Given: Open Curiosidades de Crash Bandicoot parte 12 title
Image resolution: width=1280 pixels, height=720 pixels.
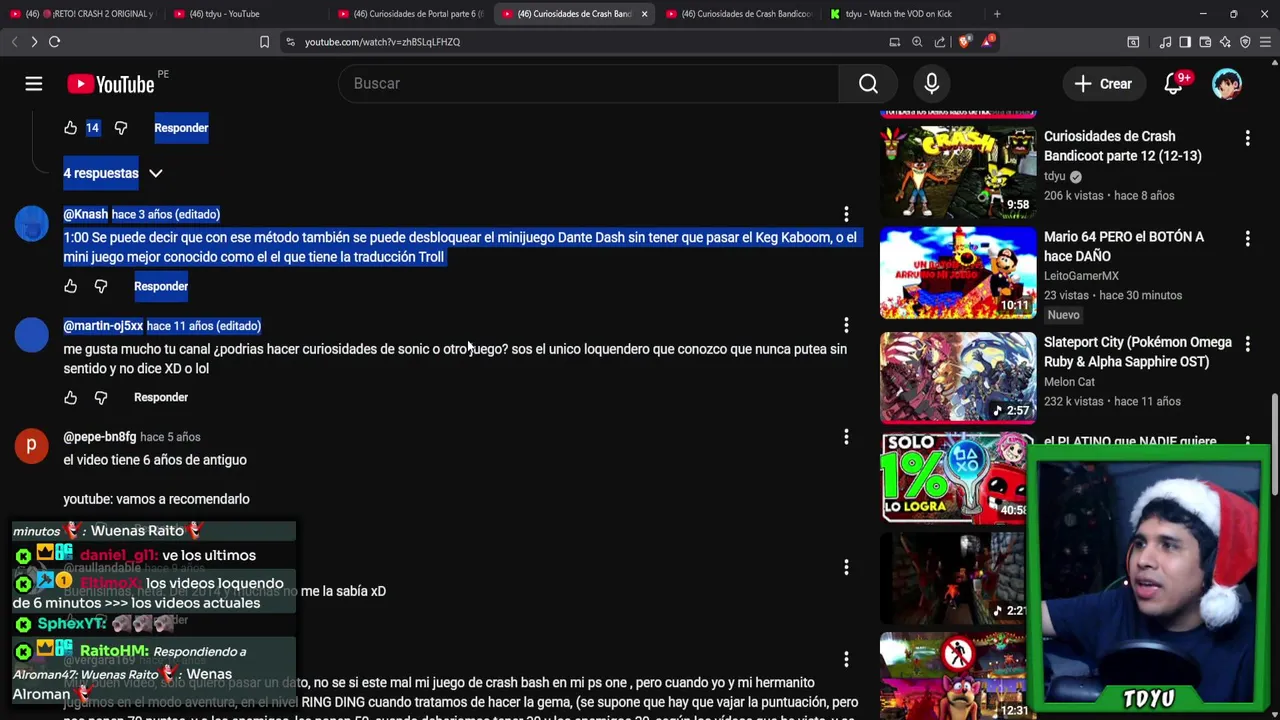Looking at the screenshot, I should 1122,146.
